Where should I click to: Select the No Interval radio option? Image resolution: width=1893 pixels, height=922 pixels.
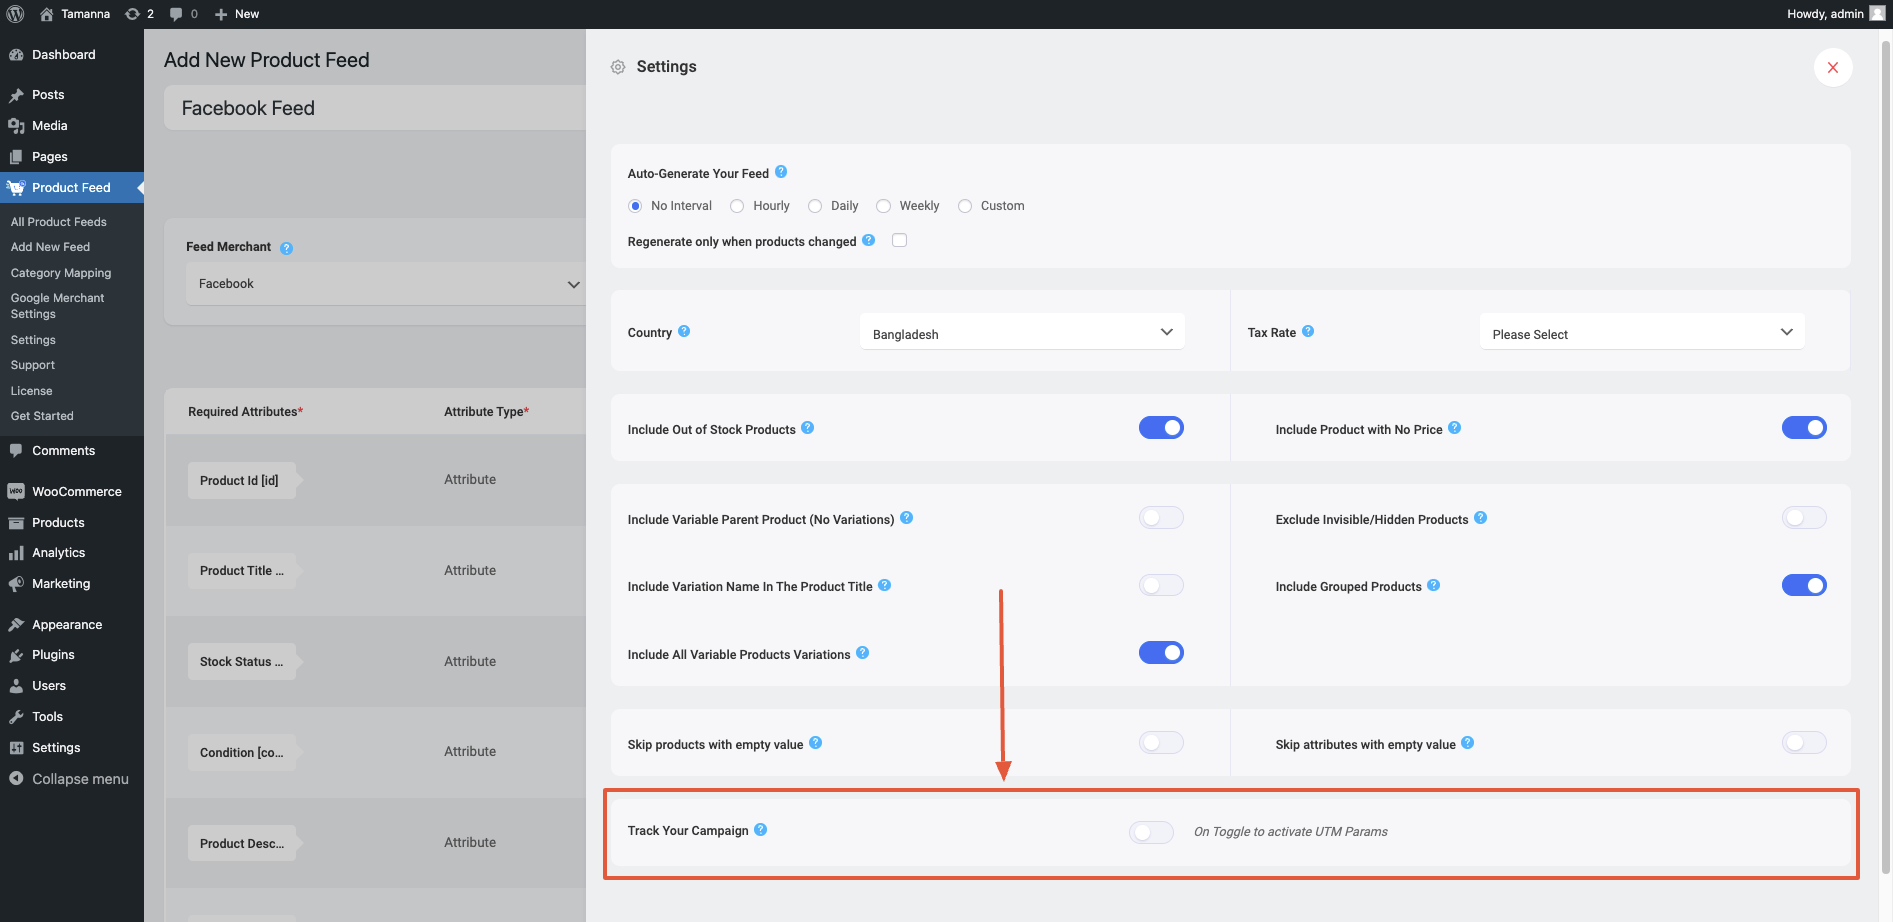[x=635, y=206]
